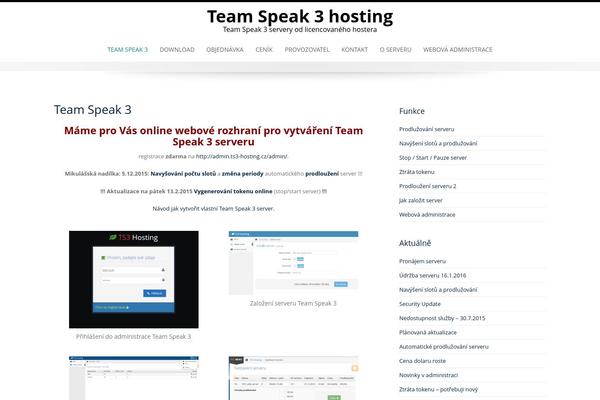600x400 pixels.
Task: Open Nedostupnost služby – 30.7.2015 link
Action: (x=442, y=318)
